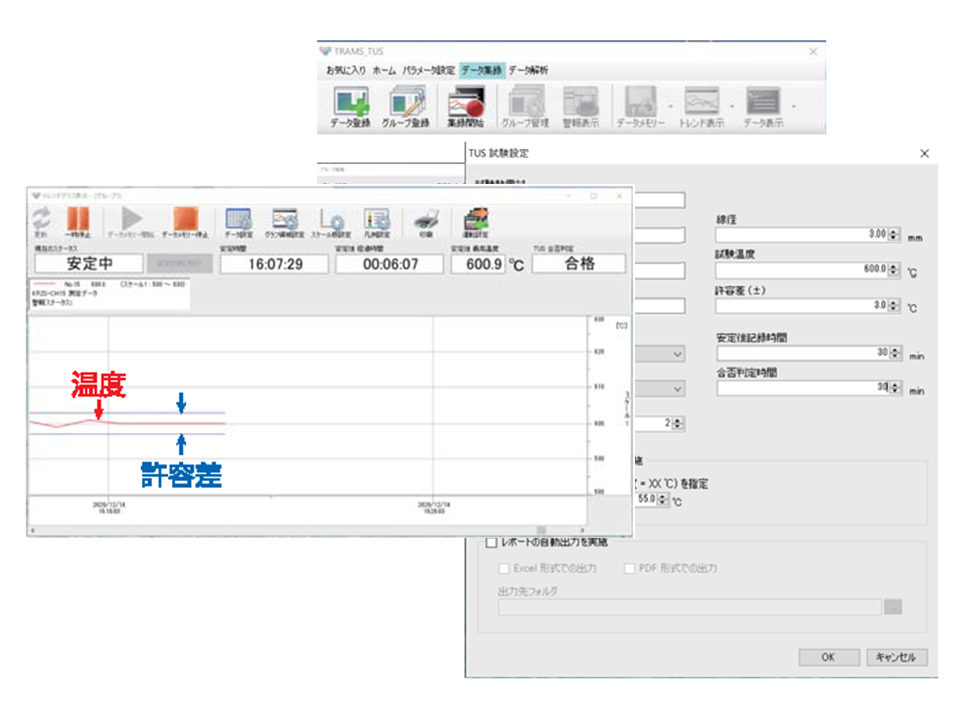The height and width of the screenshot is (720, 960).
Task: Click spinner arrows of 合否判定時間 field
Action: pos(895,388)
